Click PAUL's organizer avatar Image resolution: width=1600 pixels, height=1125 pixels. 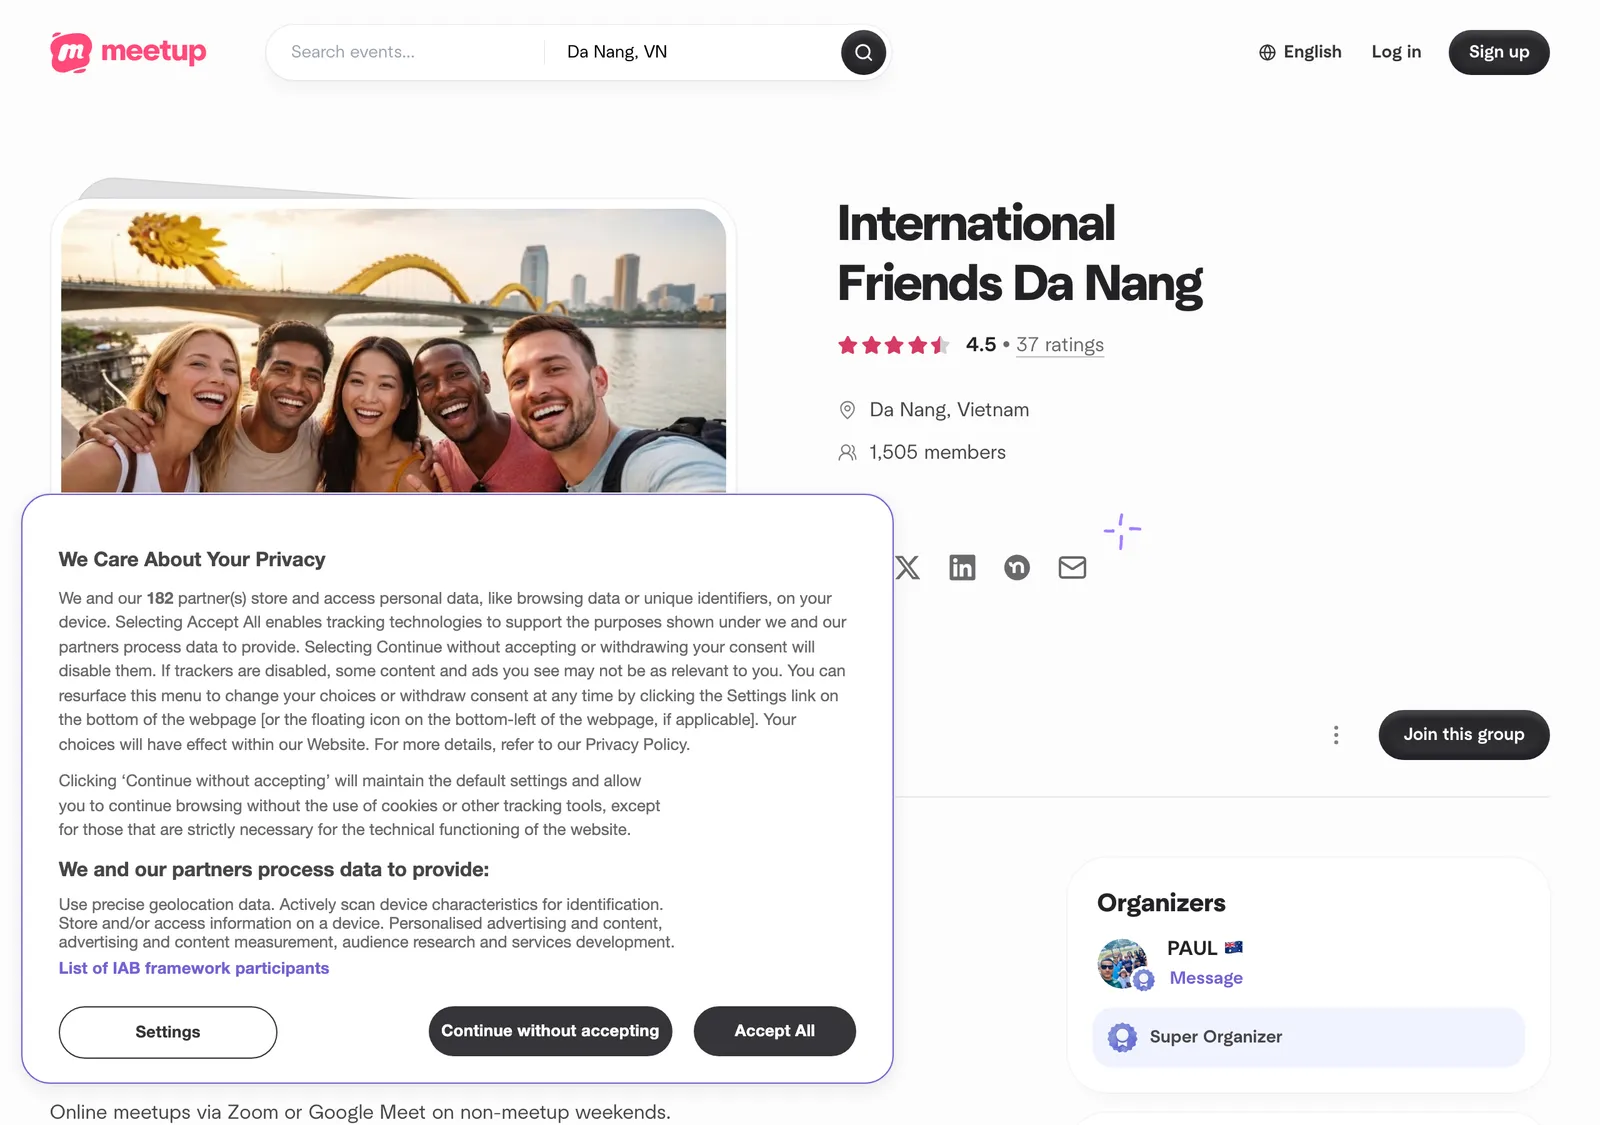[1123, 963]
